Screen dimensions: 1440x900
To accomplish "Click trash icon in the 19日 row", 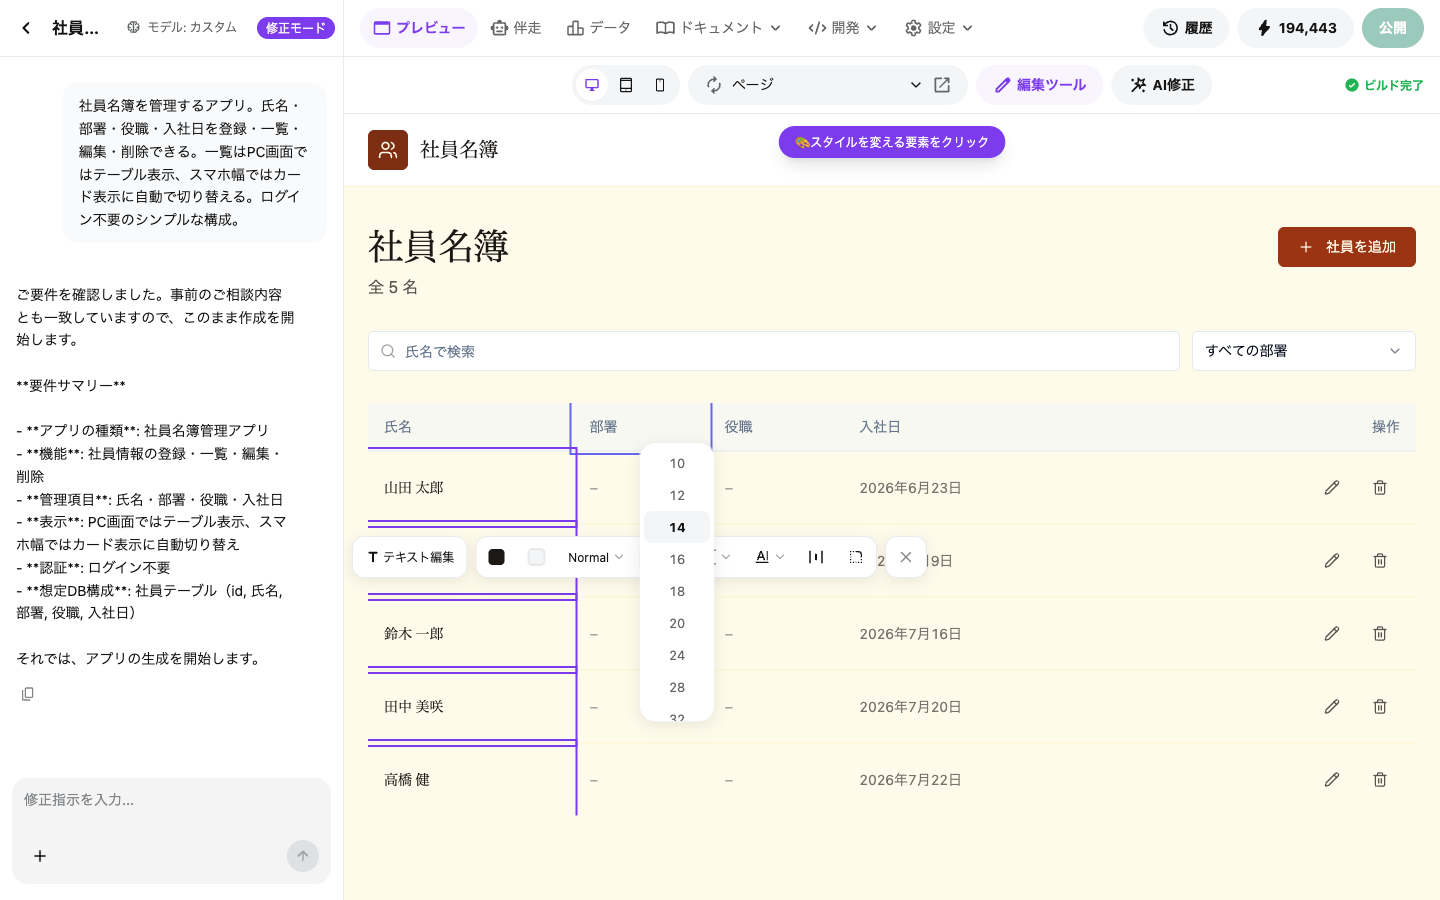I will pos(1380,561).
